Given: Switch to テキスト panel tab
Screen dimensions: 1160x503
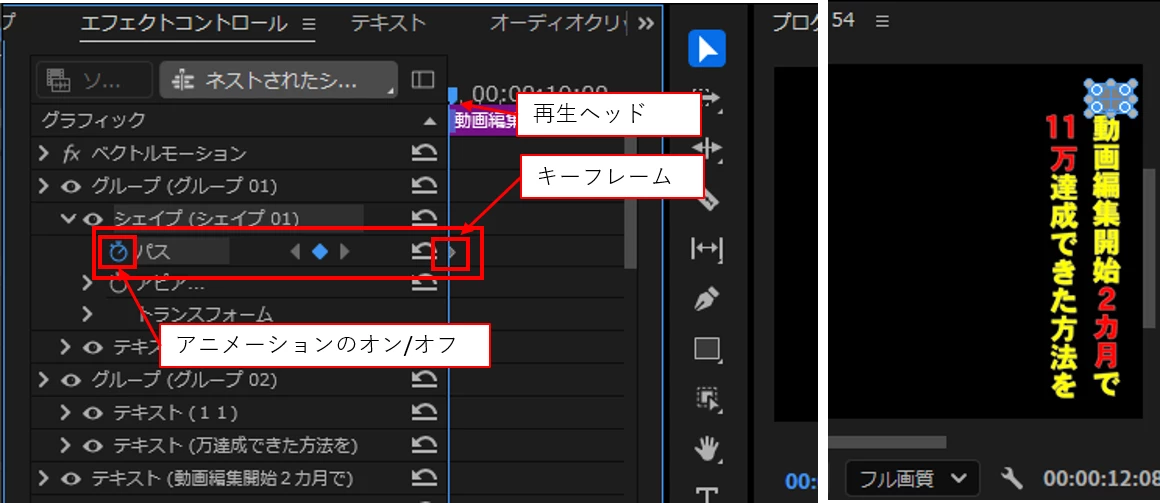Looking at the screenshot, I should (388, 24).
